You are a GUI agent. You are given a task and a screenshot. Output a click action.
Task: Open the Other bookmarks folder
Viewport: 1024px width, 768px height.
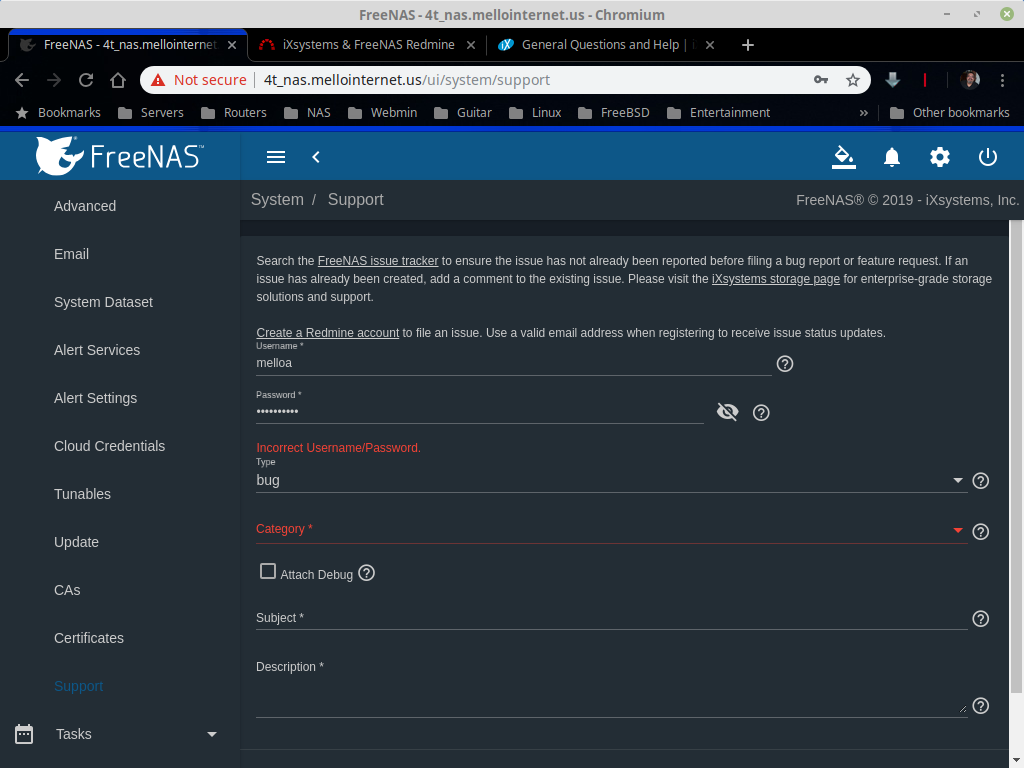[950, 113]
